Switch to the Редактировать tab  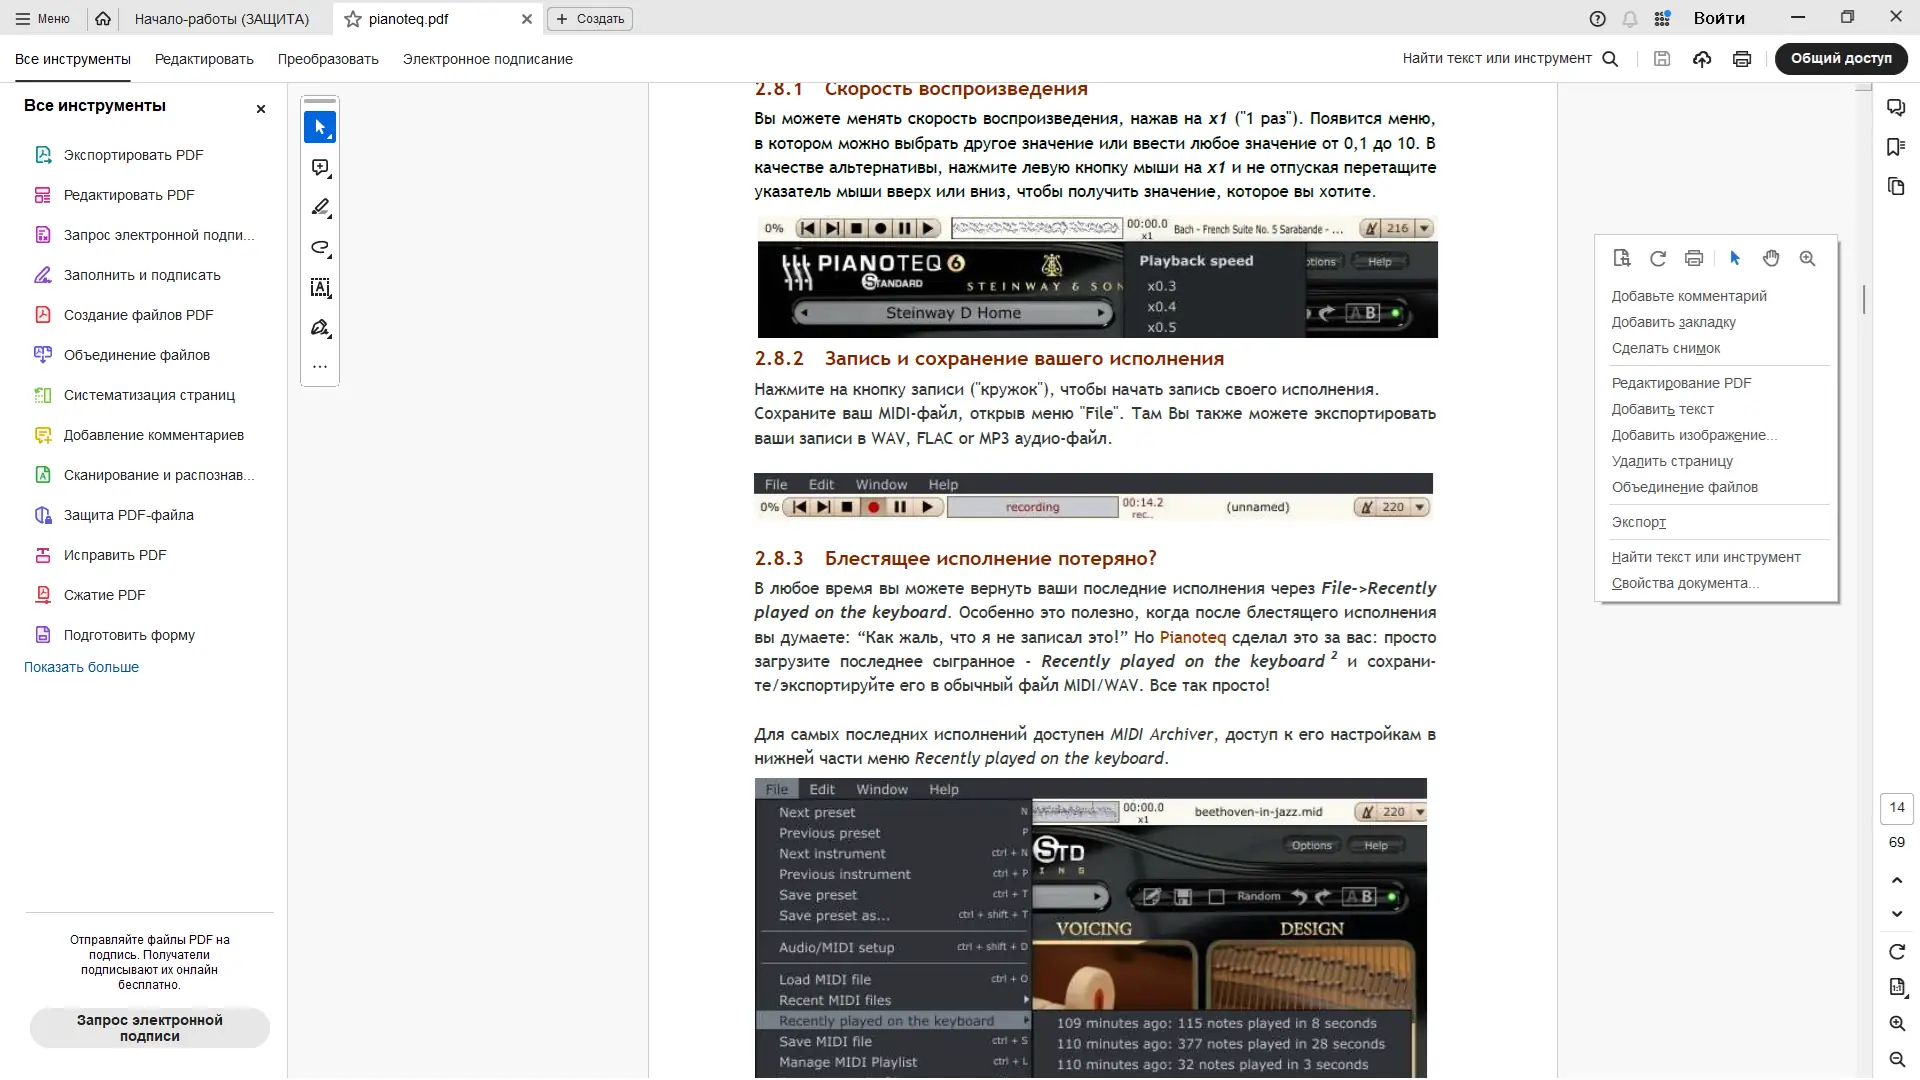pos(204,59)
